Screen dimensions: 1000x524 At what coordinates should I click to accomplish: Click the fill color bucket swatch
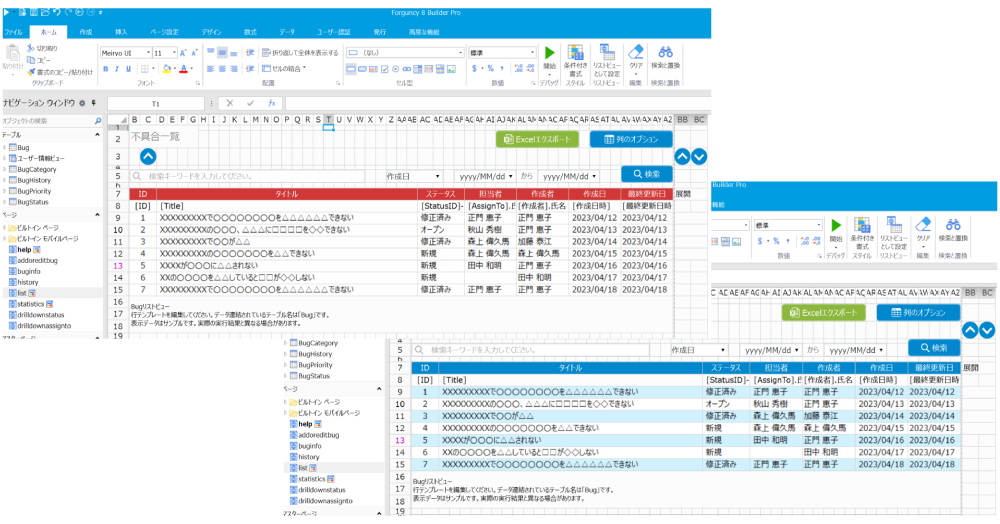pyautogui.click(x=167, y=69)
